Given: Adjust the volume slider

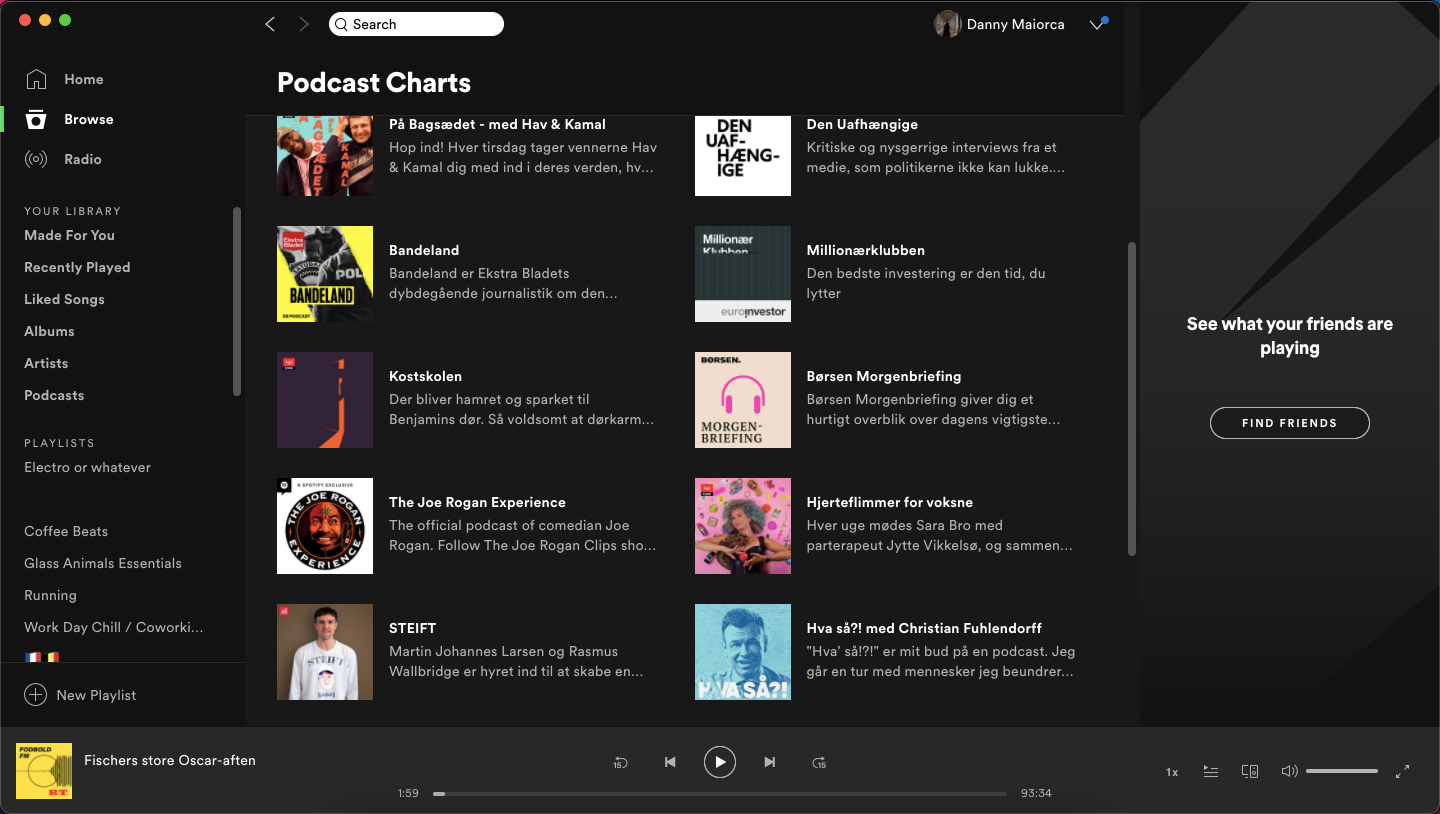Looking at the screenshot, I should pyautogui.click(x=1342, y=771).
